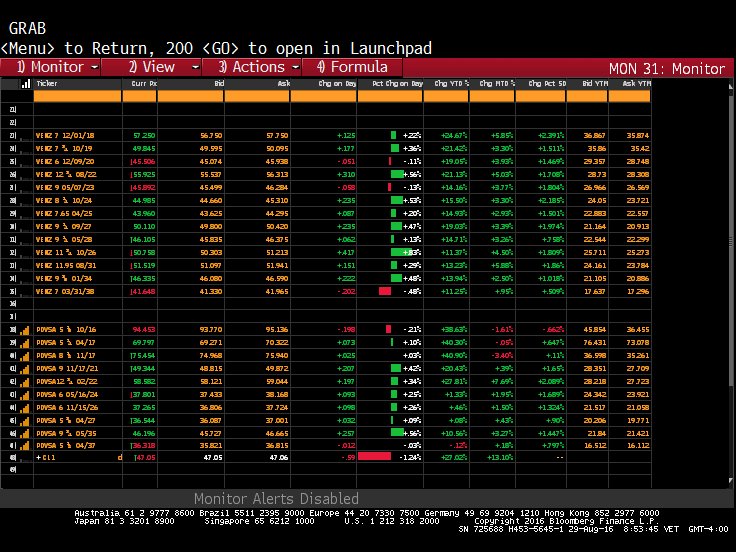This screenshot has height=552, width=736.
Task: Open chart icon for PDVSA 04/17 row
Action: pos(25,343)
